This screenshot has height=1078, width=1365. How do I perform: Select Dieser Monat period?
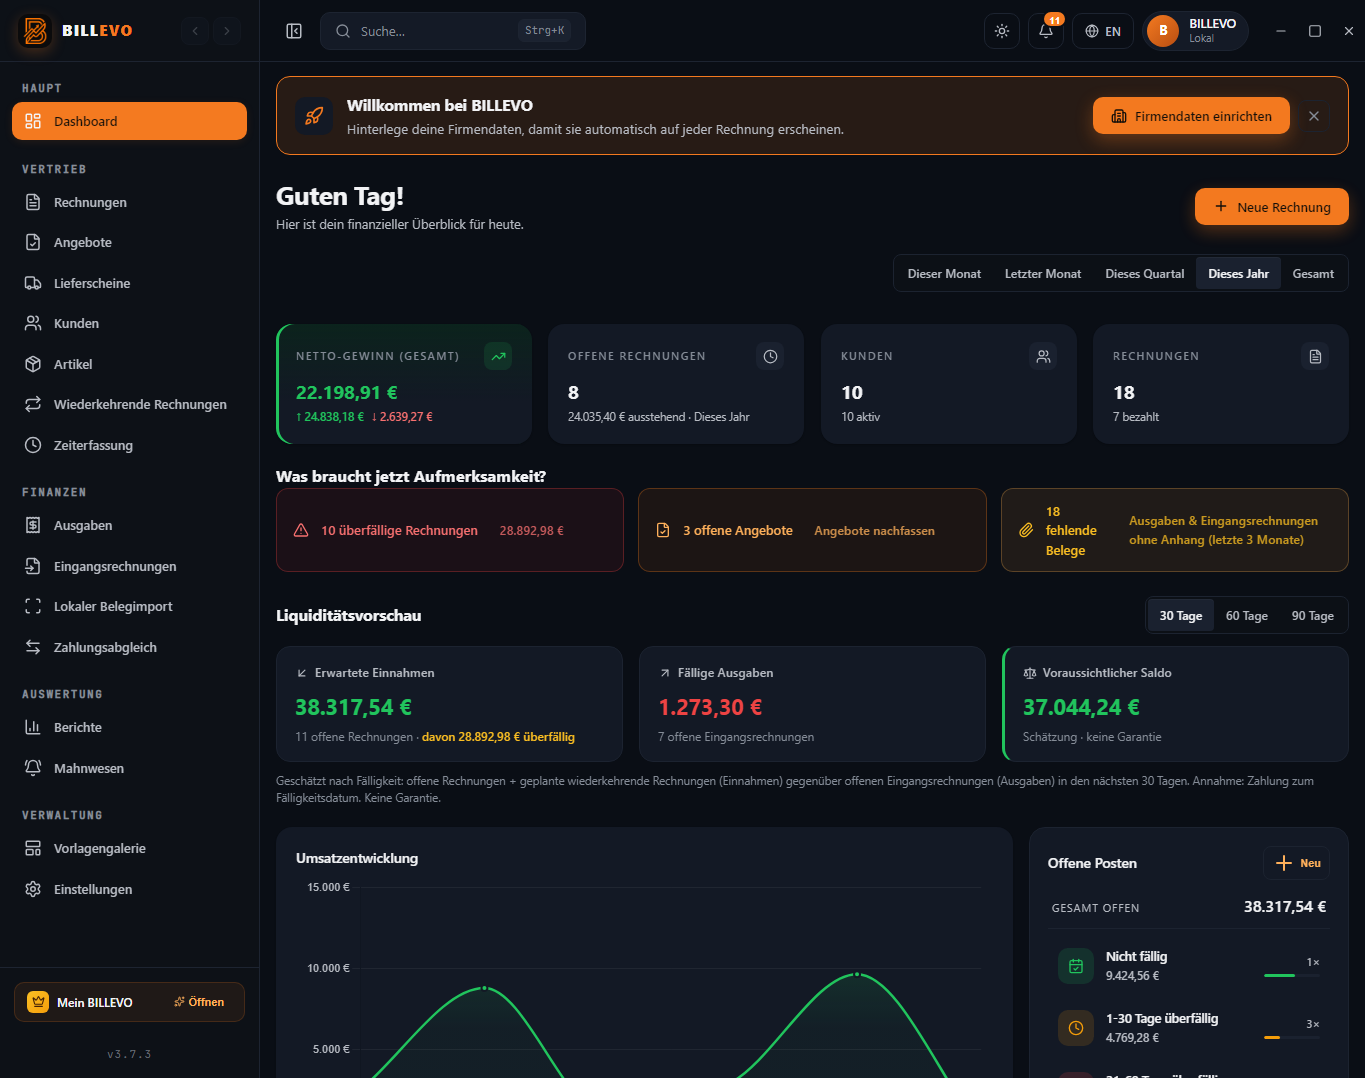click(x=944, y=273)
